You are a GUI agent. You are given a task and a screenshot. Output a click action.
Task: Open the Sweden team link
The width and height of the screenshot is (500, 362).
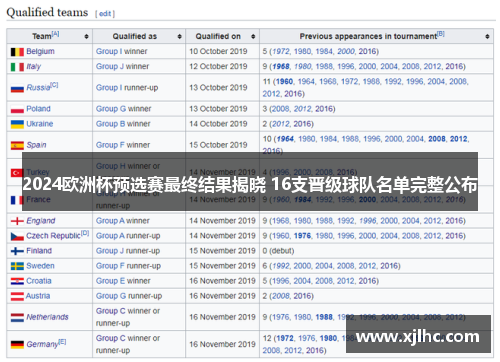point(40,266)
